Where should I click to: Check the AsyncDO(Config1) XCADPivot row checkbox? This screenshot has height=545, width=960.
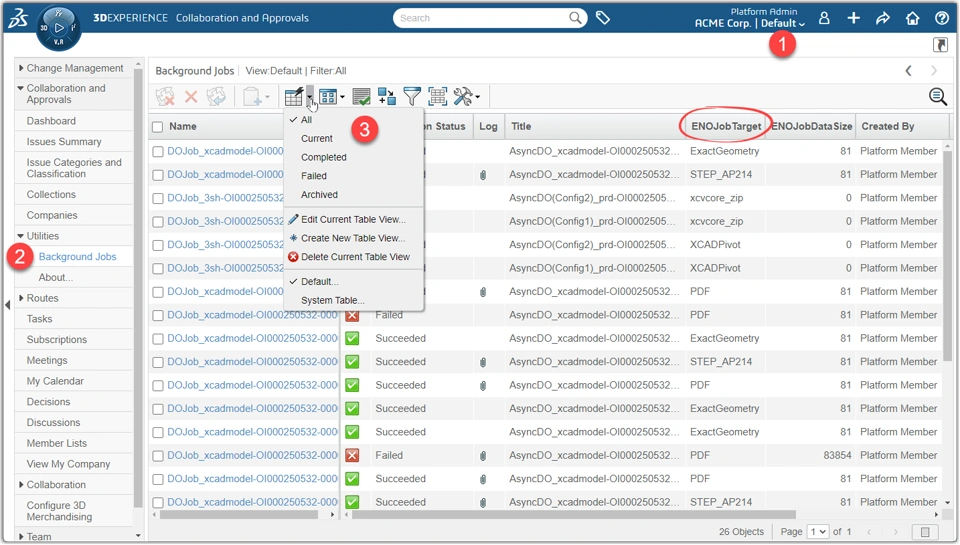coord(158,268)
